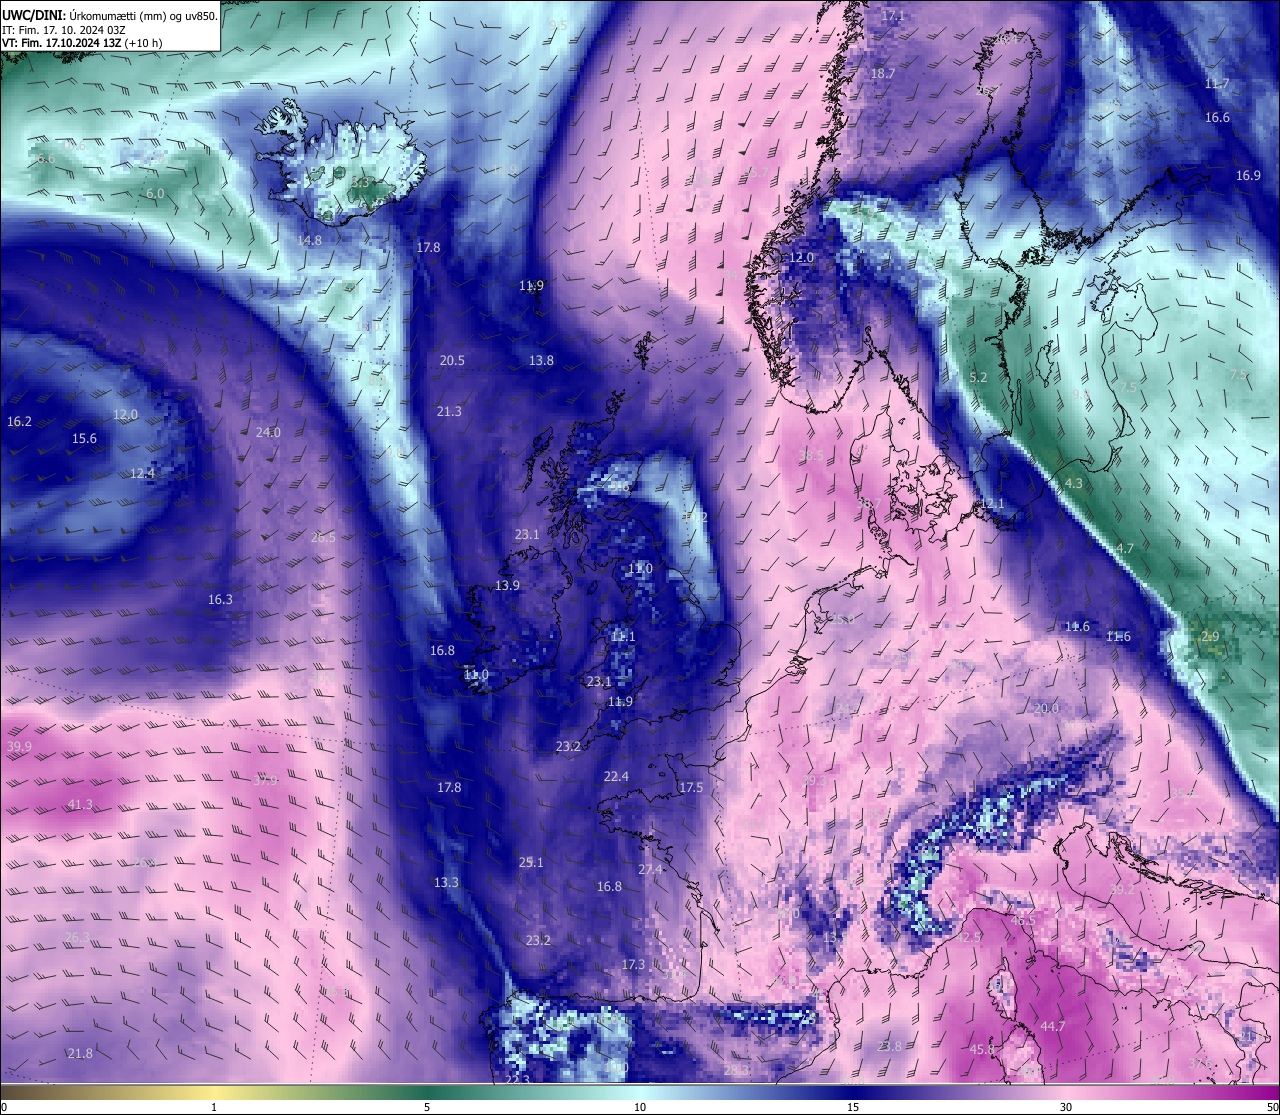The height and width of the screenshot is (1115, 1280).
Task: Click the 2.9 value in the green patch
Action: (1210, 636)
